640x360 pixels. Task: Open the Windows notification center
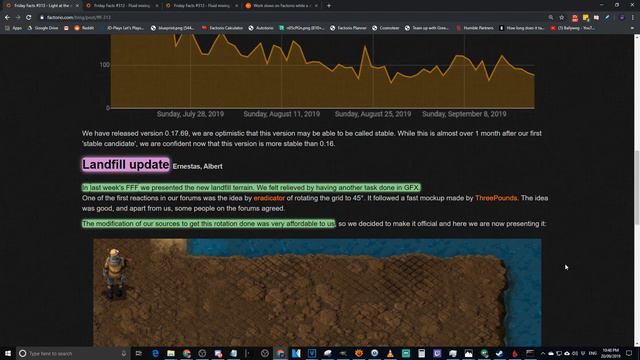click(629, 353)
